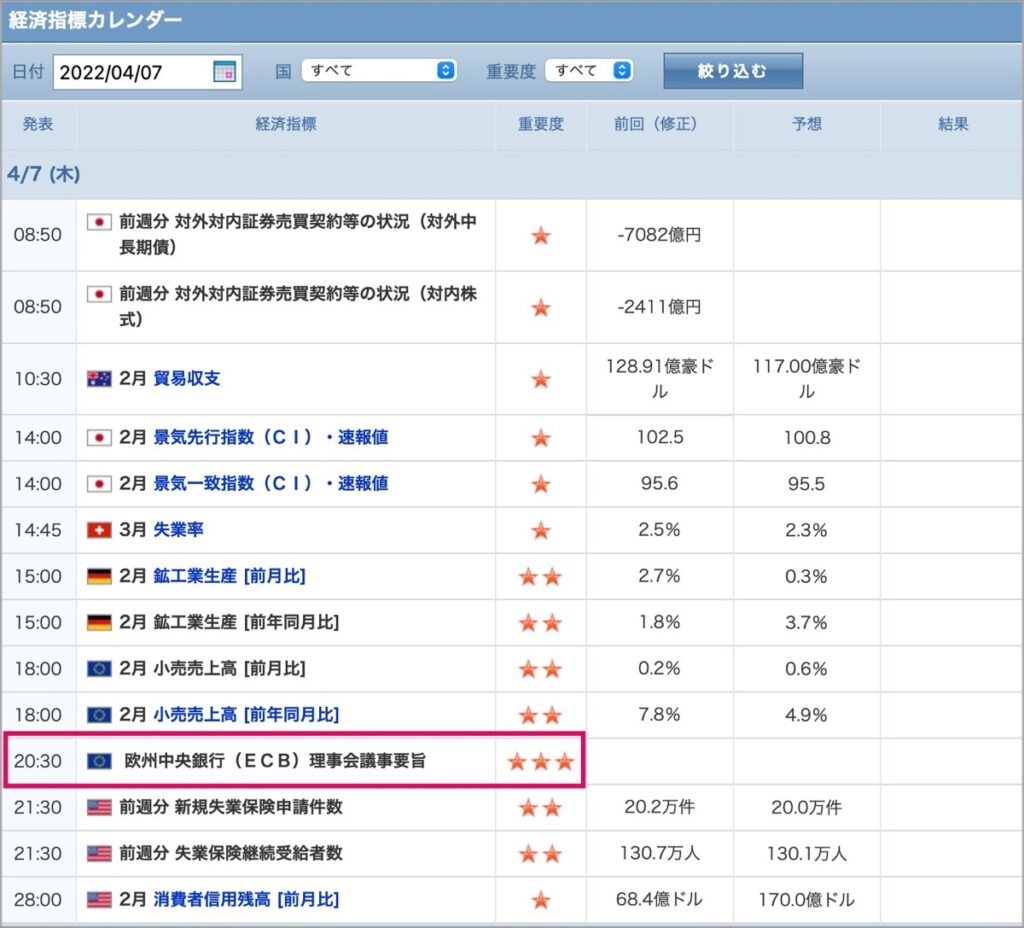Click the Australia flag next to 貿易収支
Image resolution: width=1024 pixels, height=928 pixels.
tap(99, 379)
